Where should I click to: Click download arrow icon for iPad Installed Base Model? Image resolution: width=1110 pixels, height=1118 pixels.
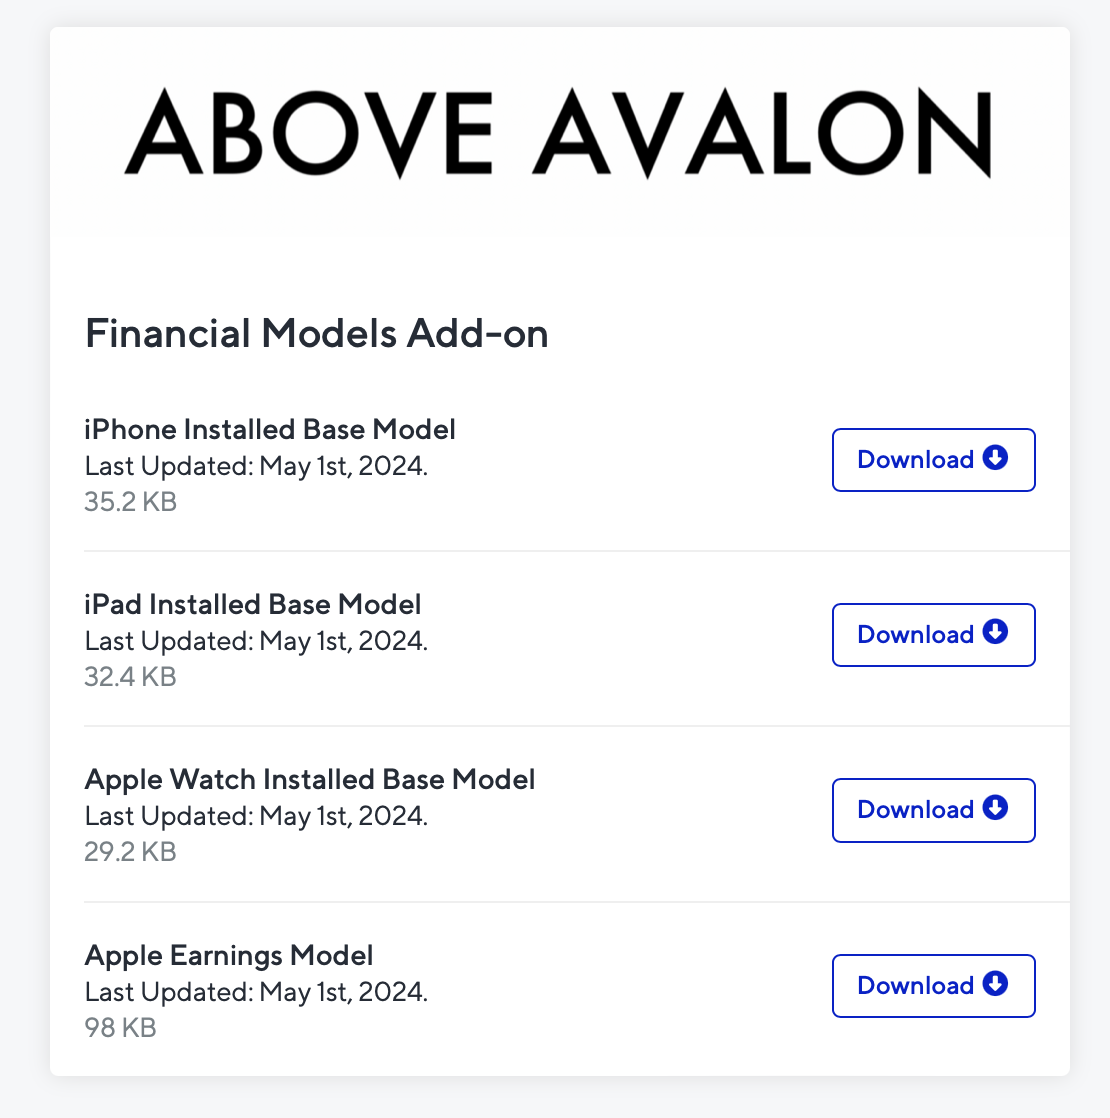coord(995,633)
